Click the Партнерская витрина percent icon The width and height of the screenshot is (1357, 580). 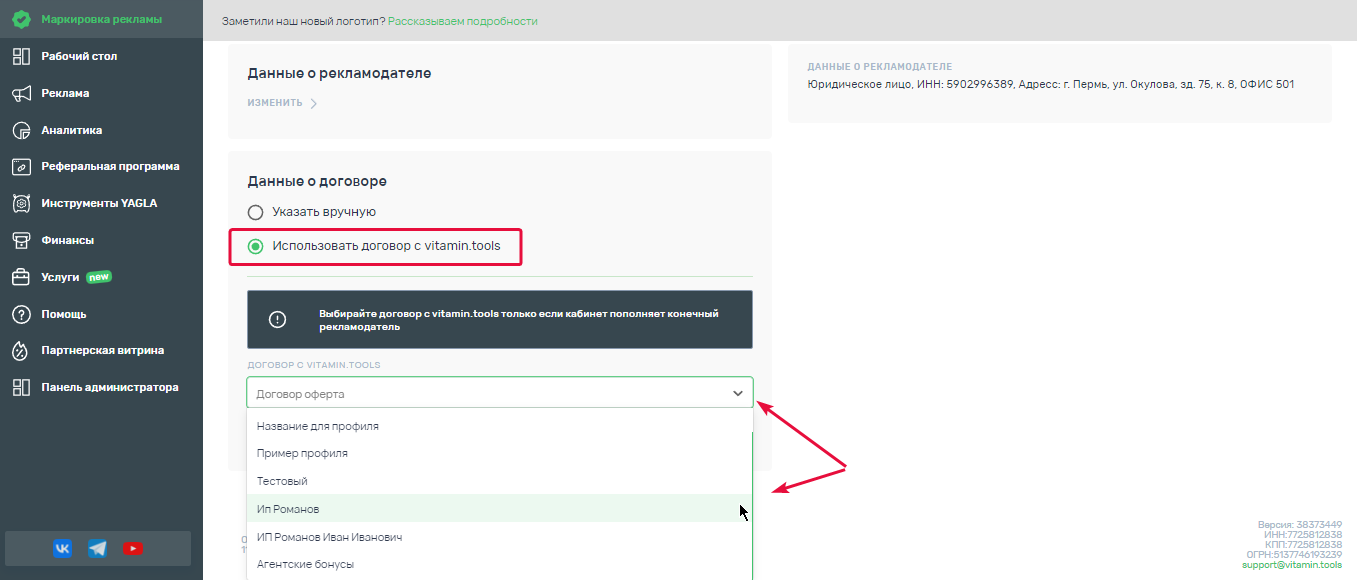pyautogui.click(x=21, y=350)
